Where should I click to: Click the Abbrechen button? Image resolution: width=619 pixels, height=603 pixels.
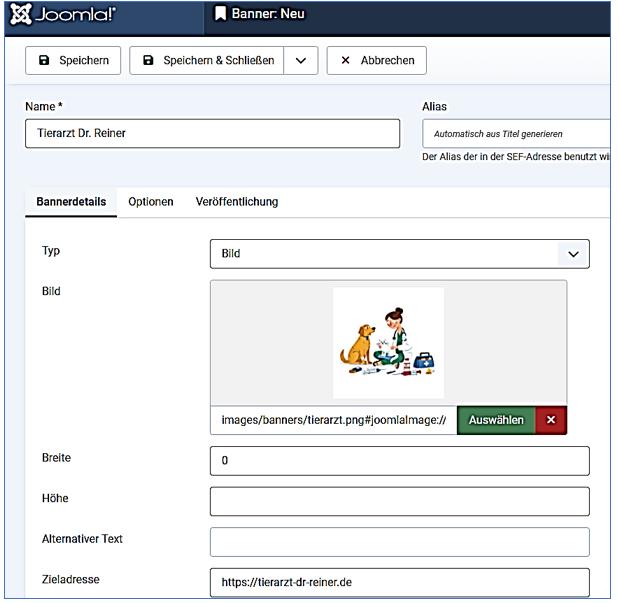377,60
